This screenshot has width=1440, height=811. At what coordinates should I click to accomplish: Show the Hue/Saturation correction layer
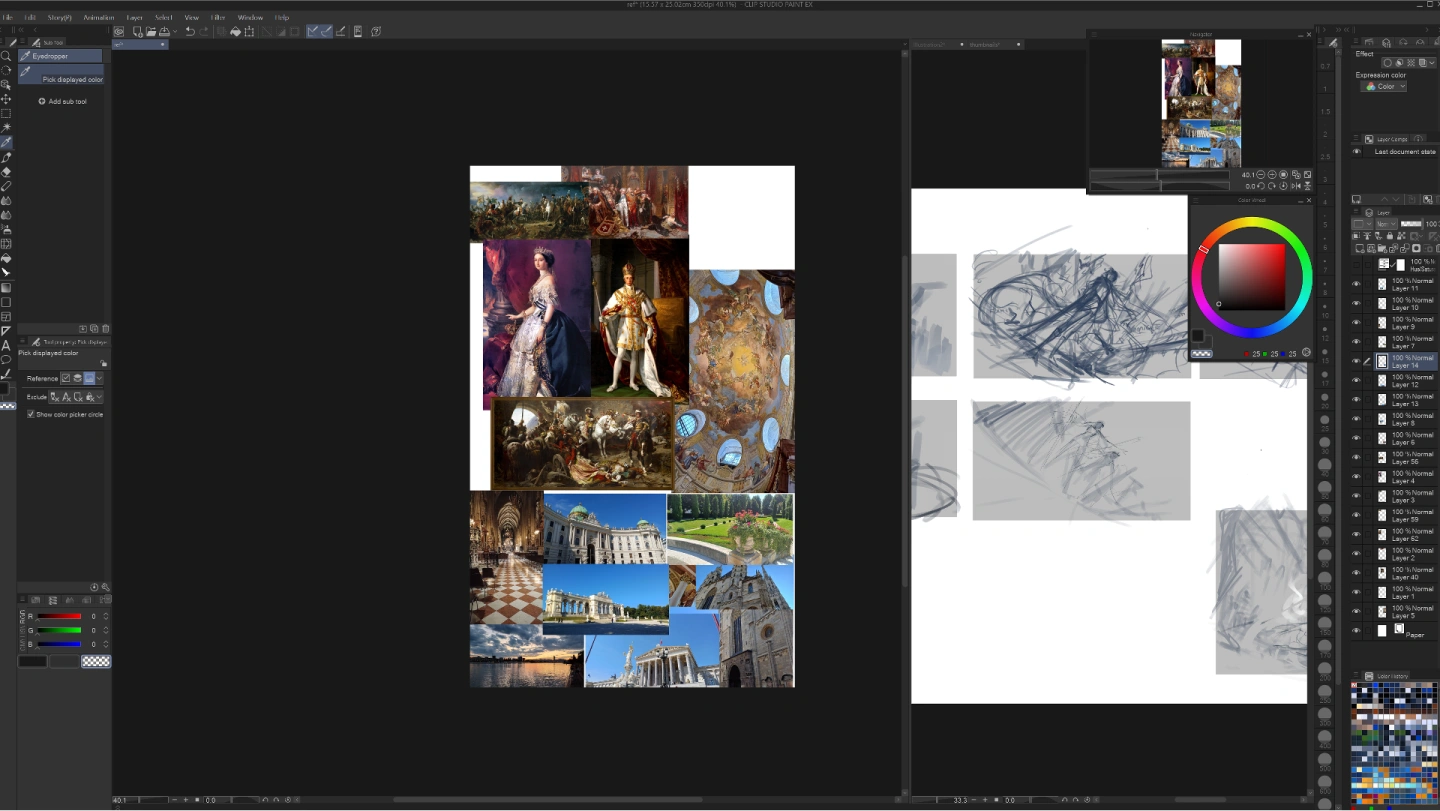pos(1356,265)
